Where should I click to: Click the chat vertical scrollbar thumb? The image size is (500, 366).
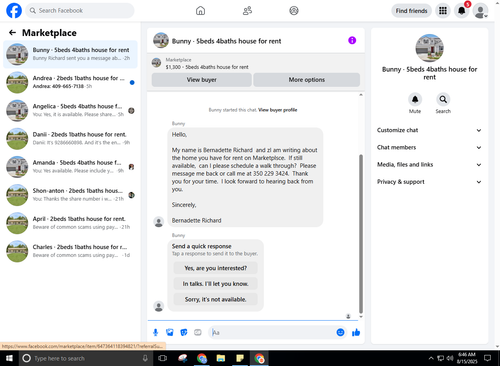tap(361, 233)
